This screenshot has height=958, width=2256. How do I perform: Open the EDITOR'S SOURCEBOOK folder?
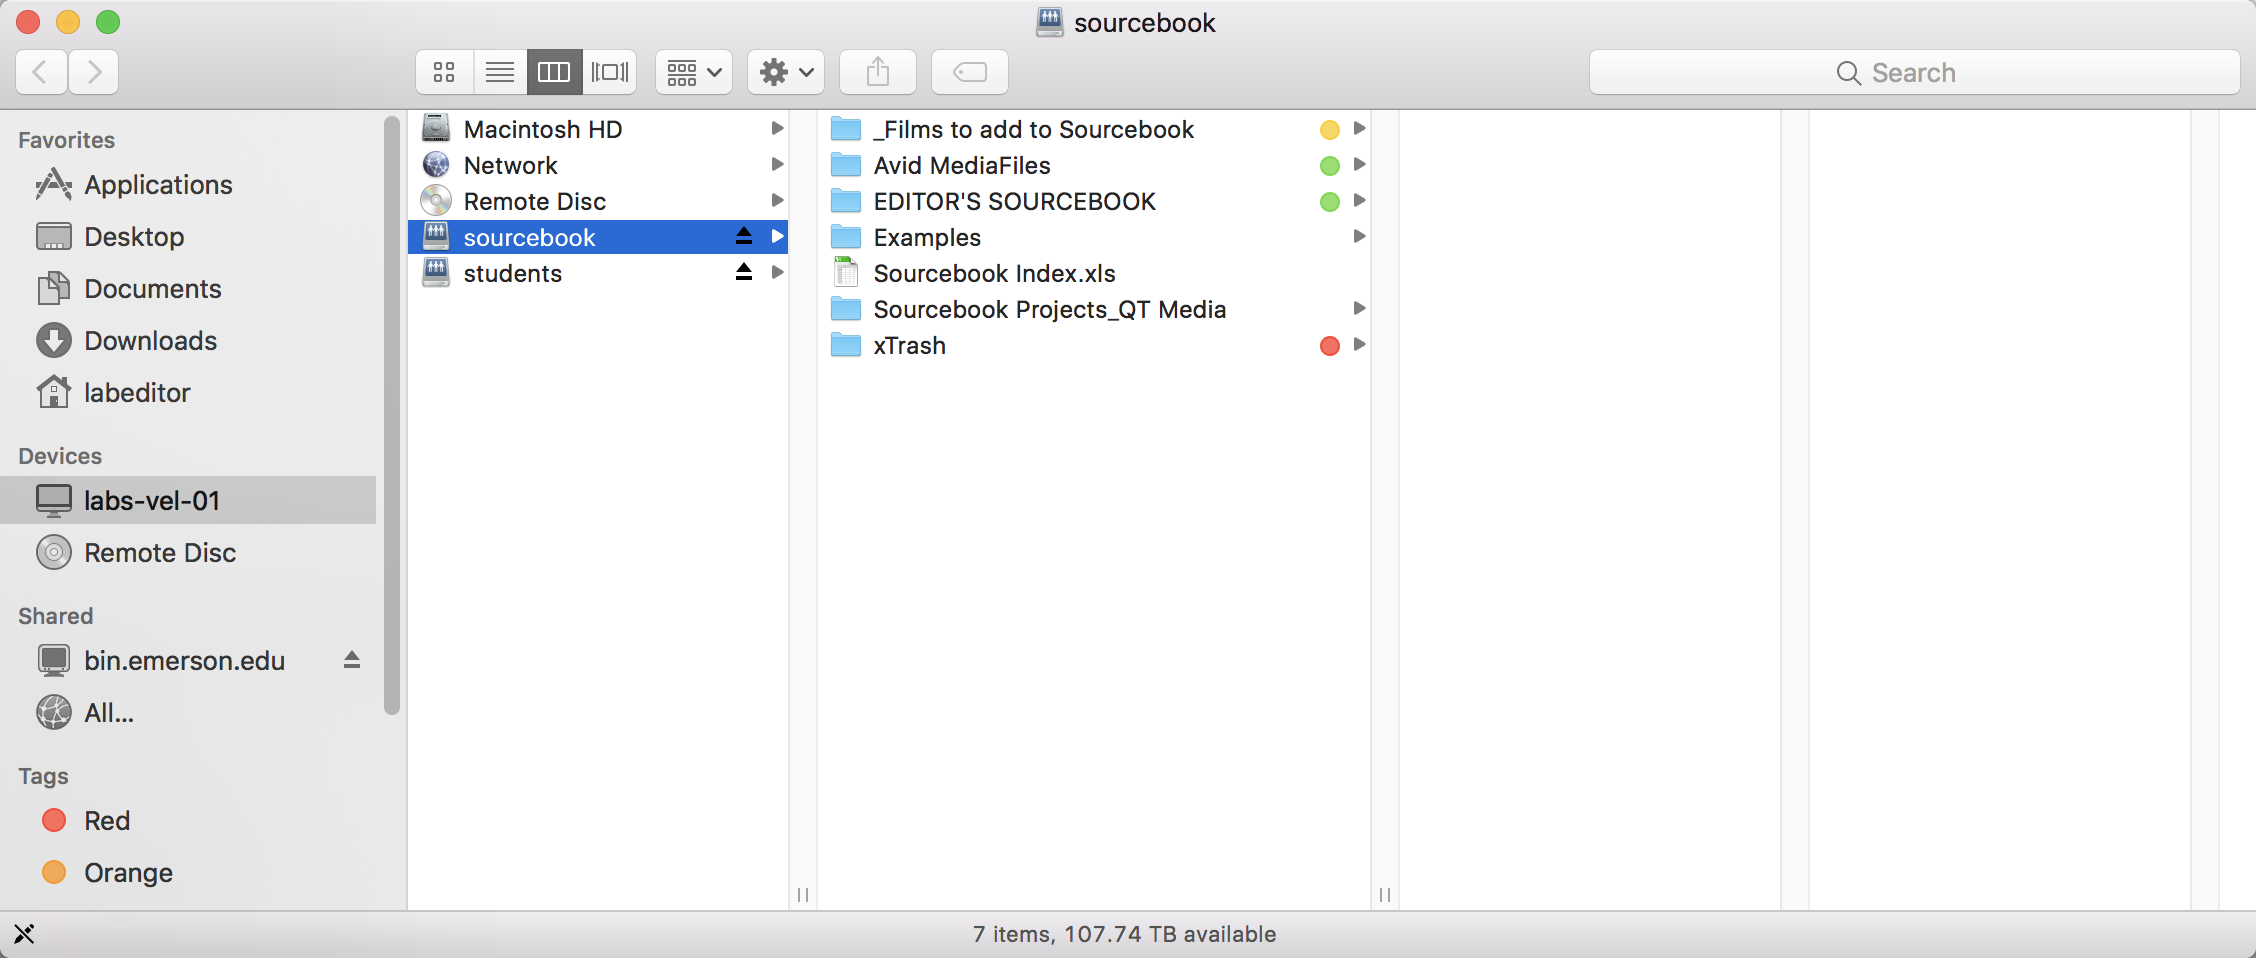pos(1094,201)
